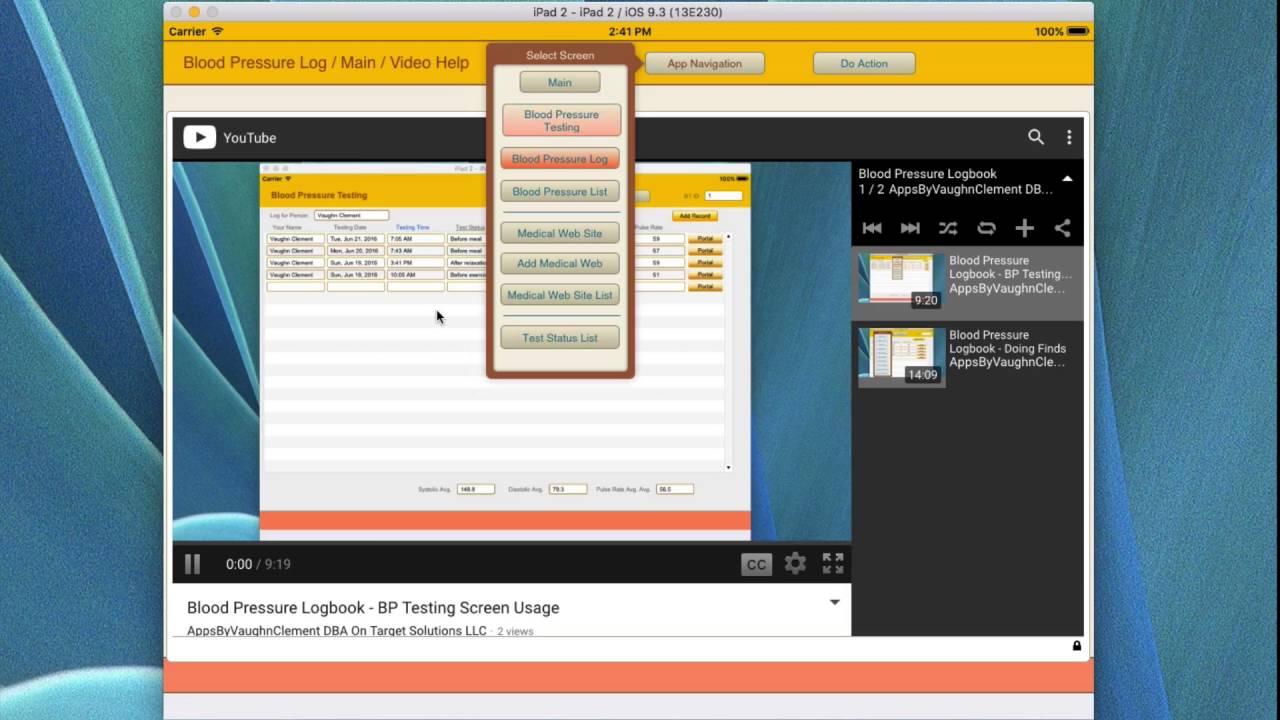Choose Blood Pressure Log screen

(560, 159)
